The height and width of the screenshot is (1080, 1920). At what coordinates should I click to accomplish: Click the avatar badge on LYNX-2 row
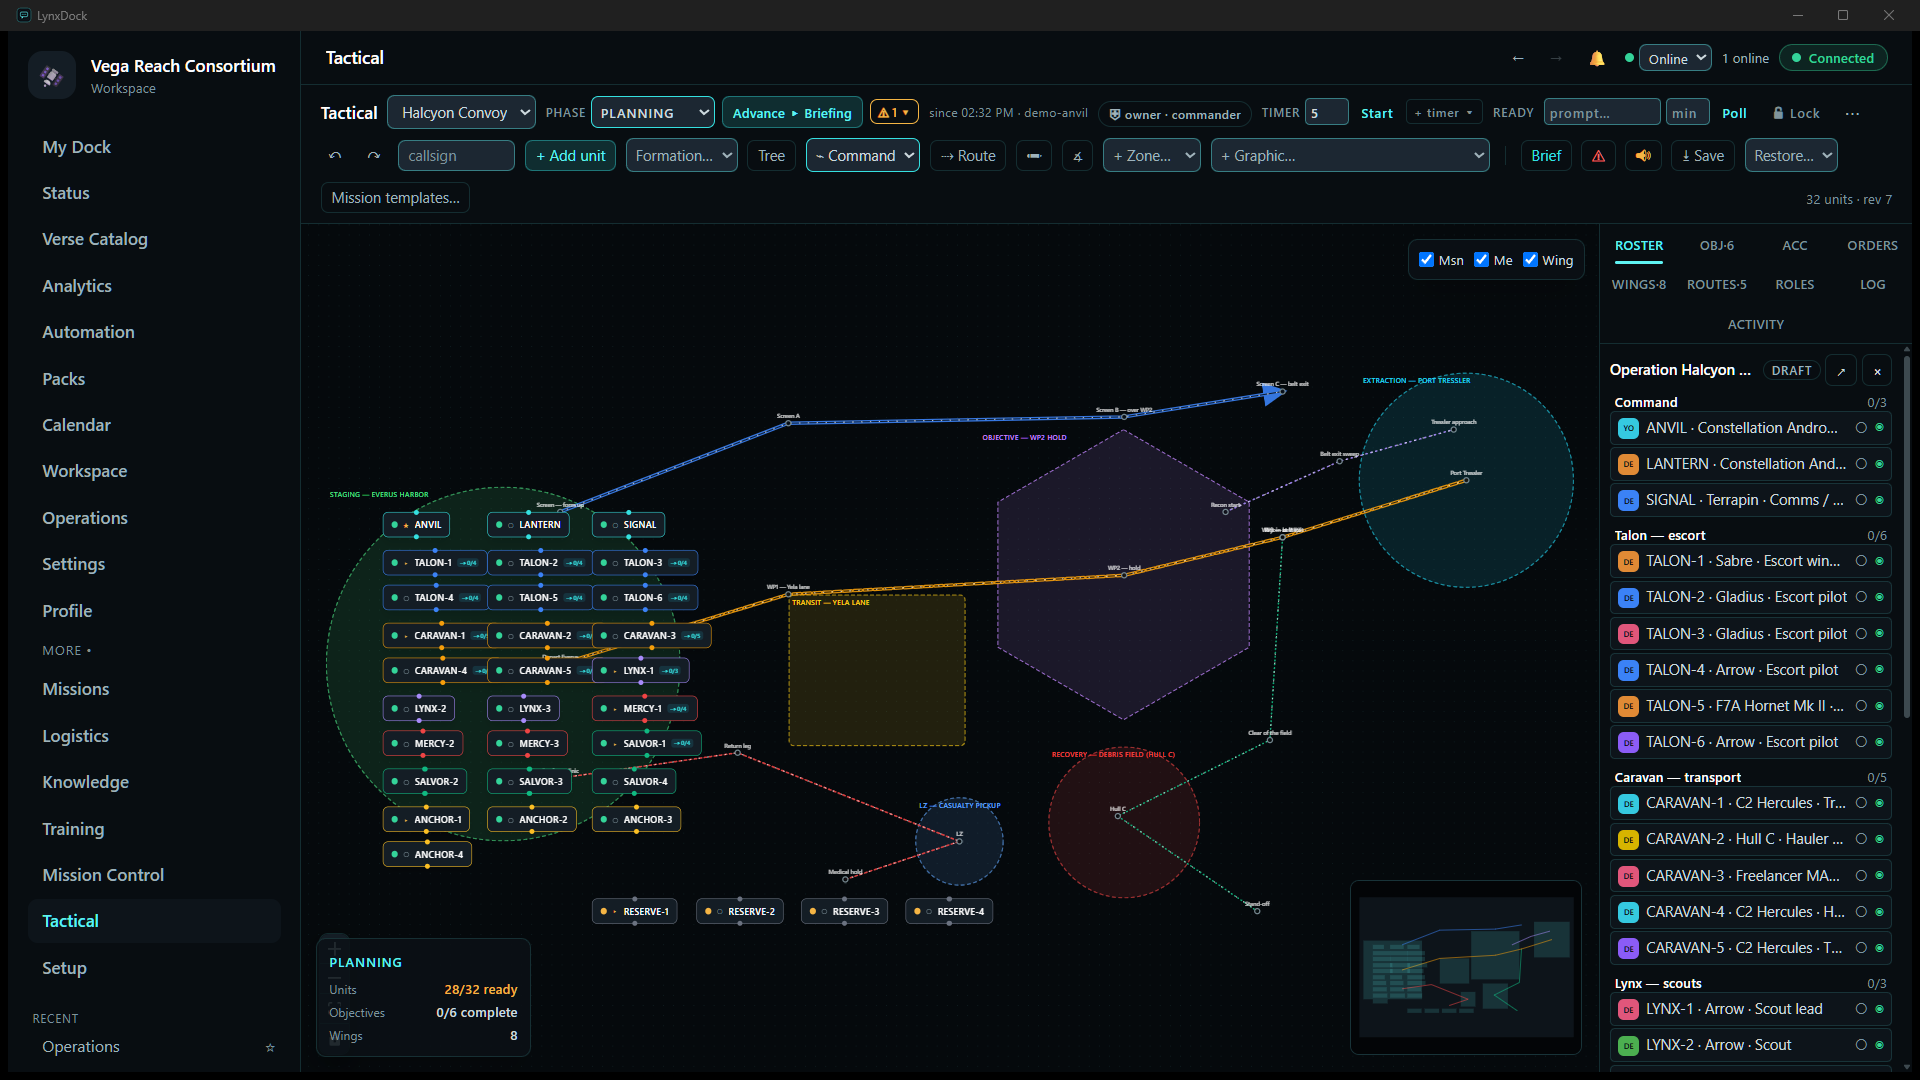1628,1045
